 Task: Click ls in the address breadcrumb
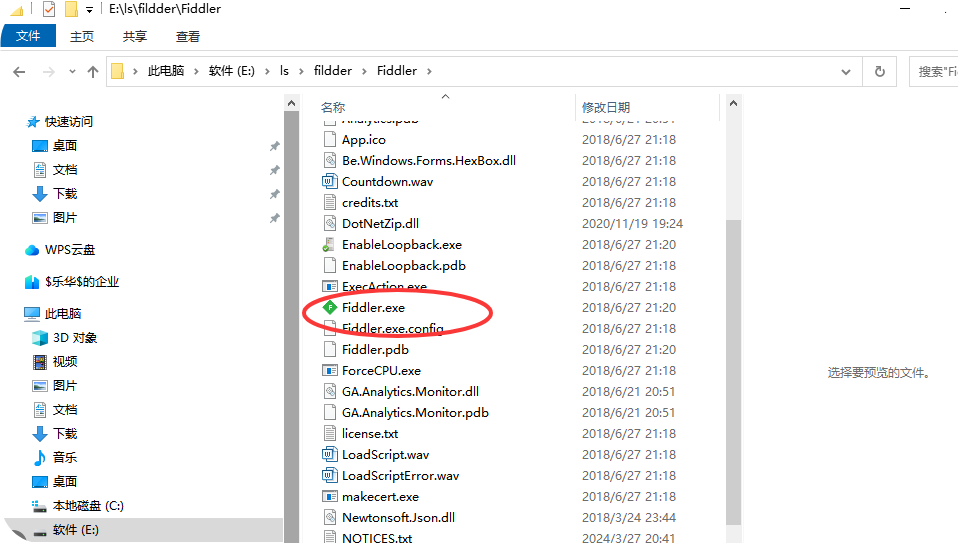click(284, 71)
